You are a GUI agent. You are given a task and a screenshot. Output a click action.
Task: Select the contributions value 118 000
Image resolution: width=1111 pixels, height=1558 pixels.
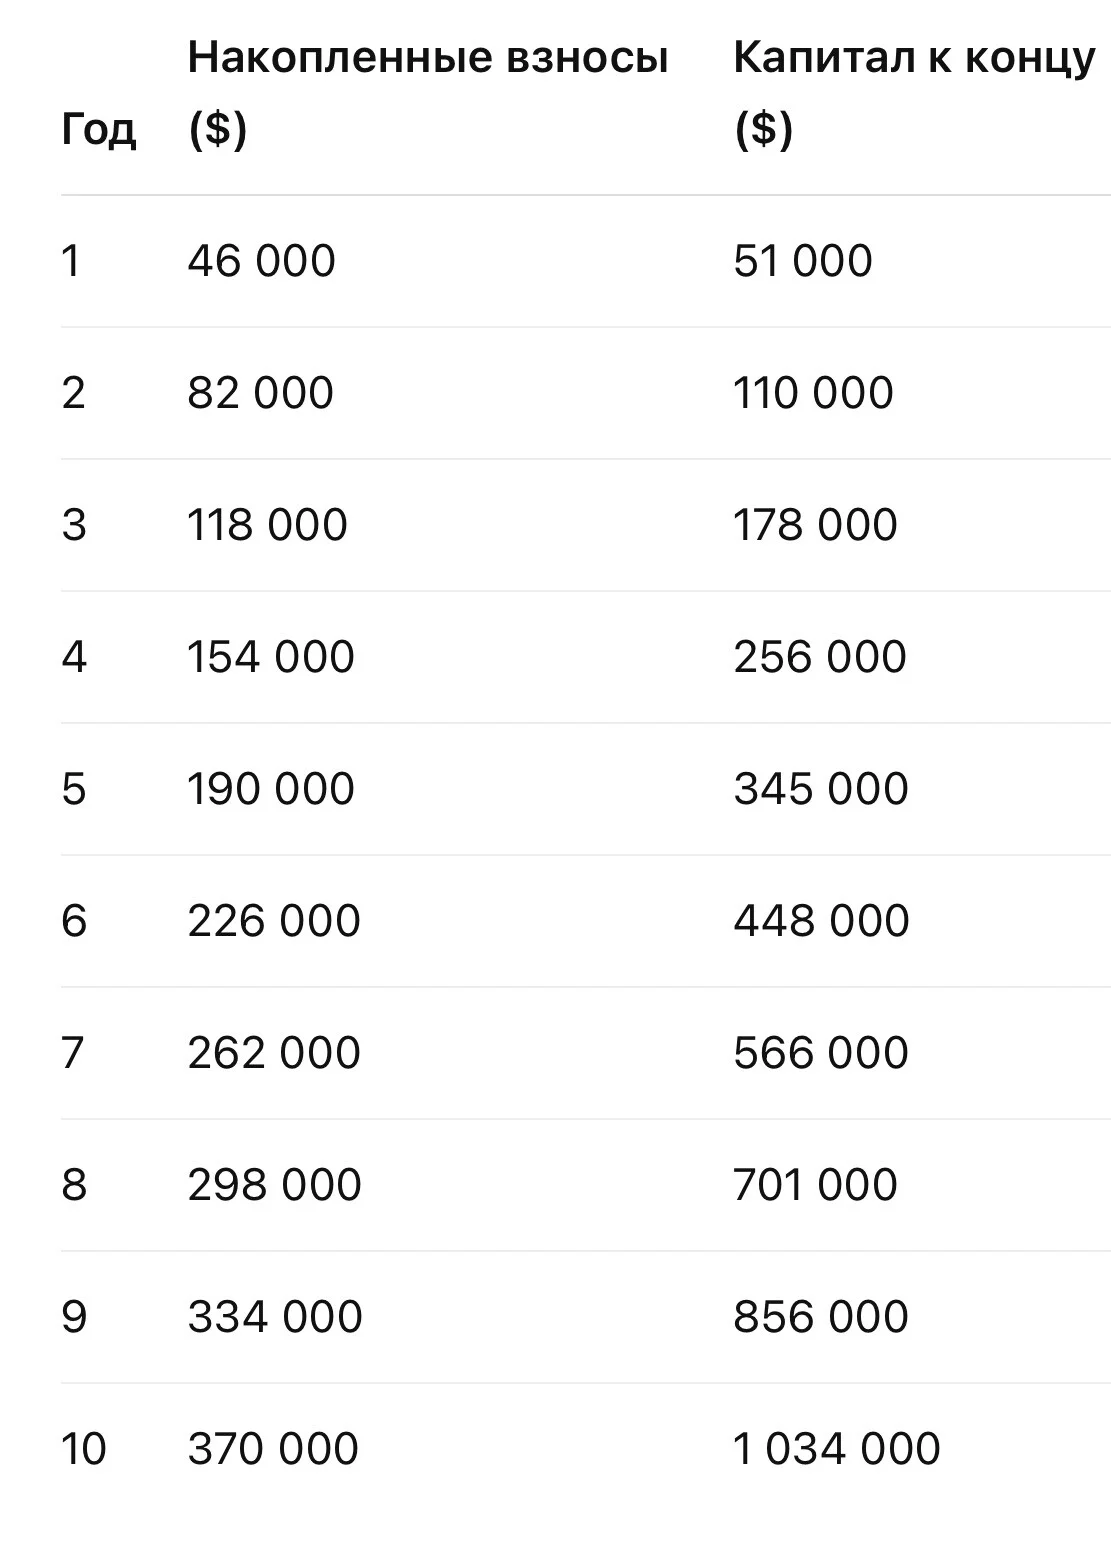click(268, 525)
